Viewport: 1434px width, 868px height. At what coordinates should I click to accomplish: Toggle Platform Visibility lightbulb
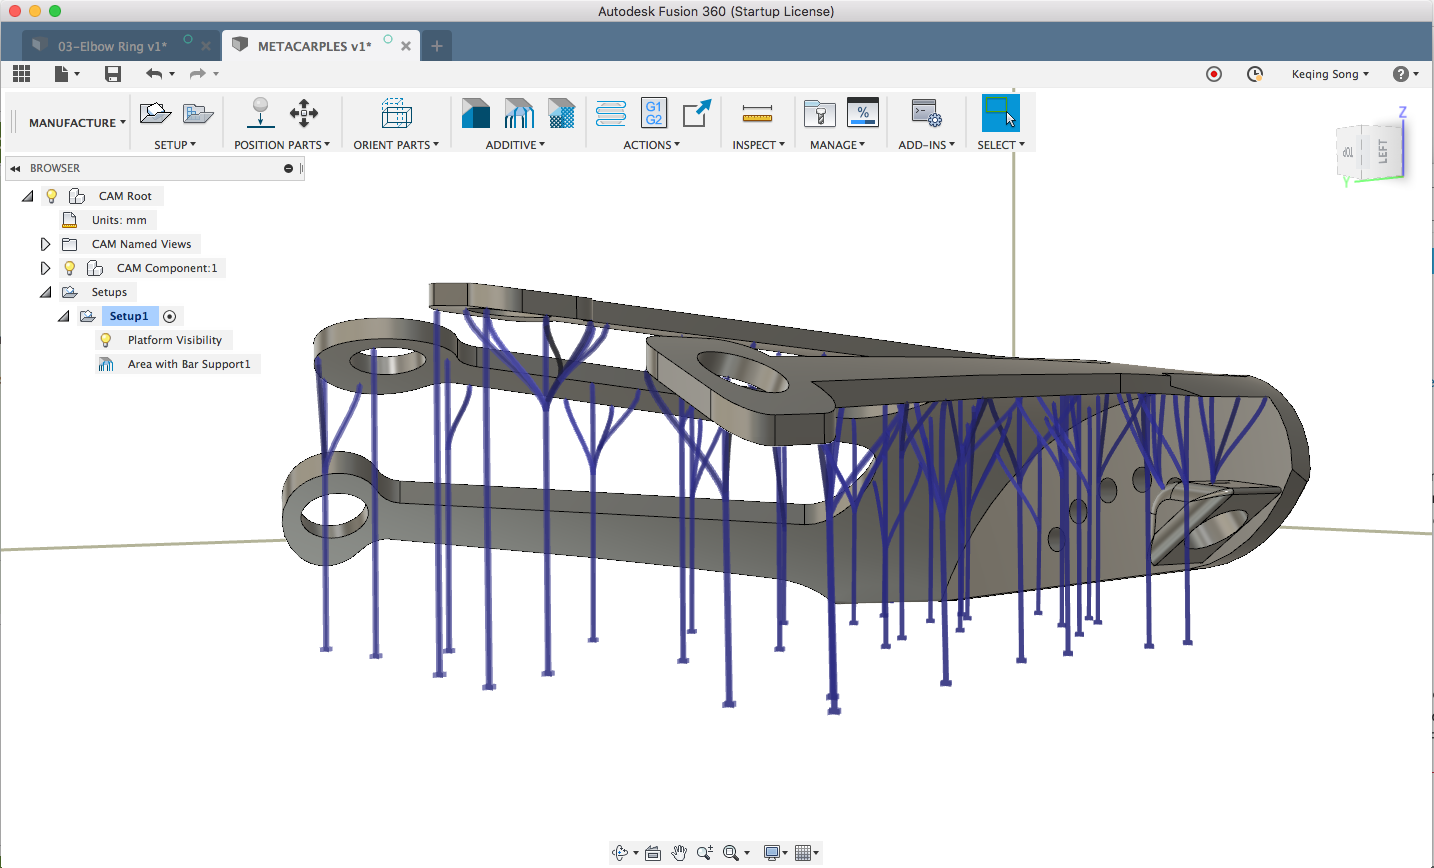106,340
